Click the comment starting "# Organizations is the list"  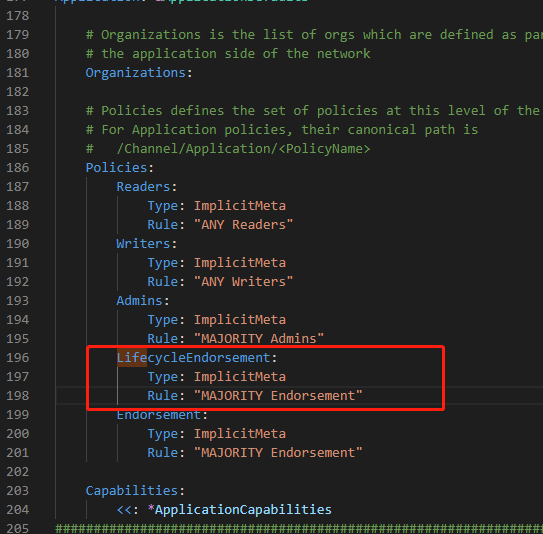click(314, 35)
